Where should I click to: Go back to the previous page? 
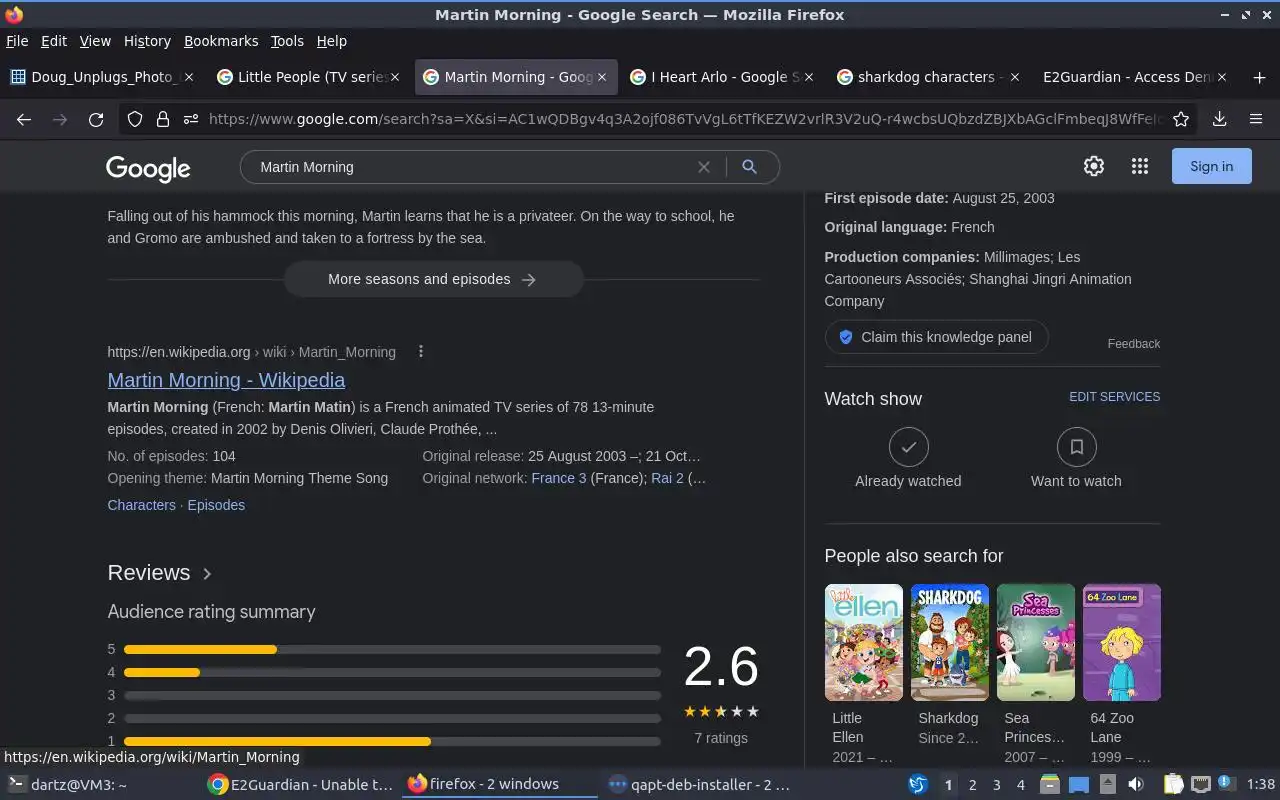pyautogui.click(x=24, y=119)
